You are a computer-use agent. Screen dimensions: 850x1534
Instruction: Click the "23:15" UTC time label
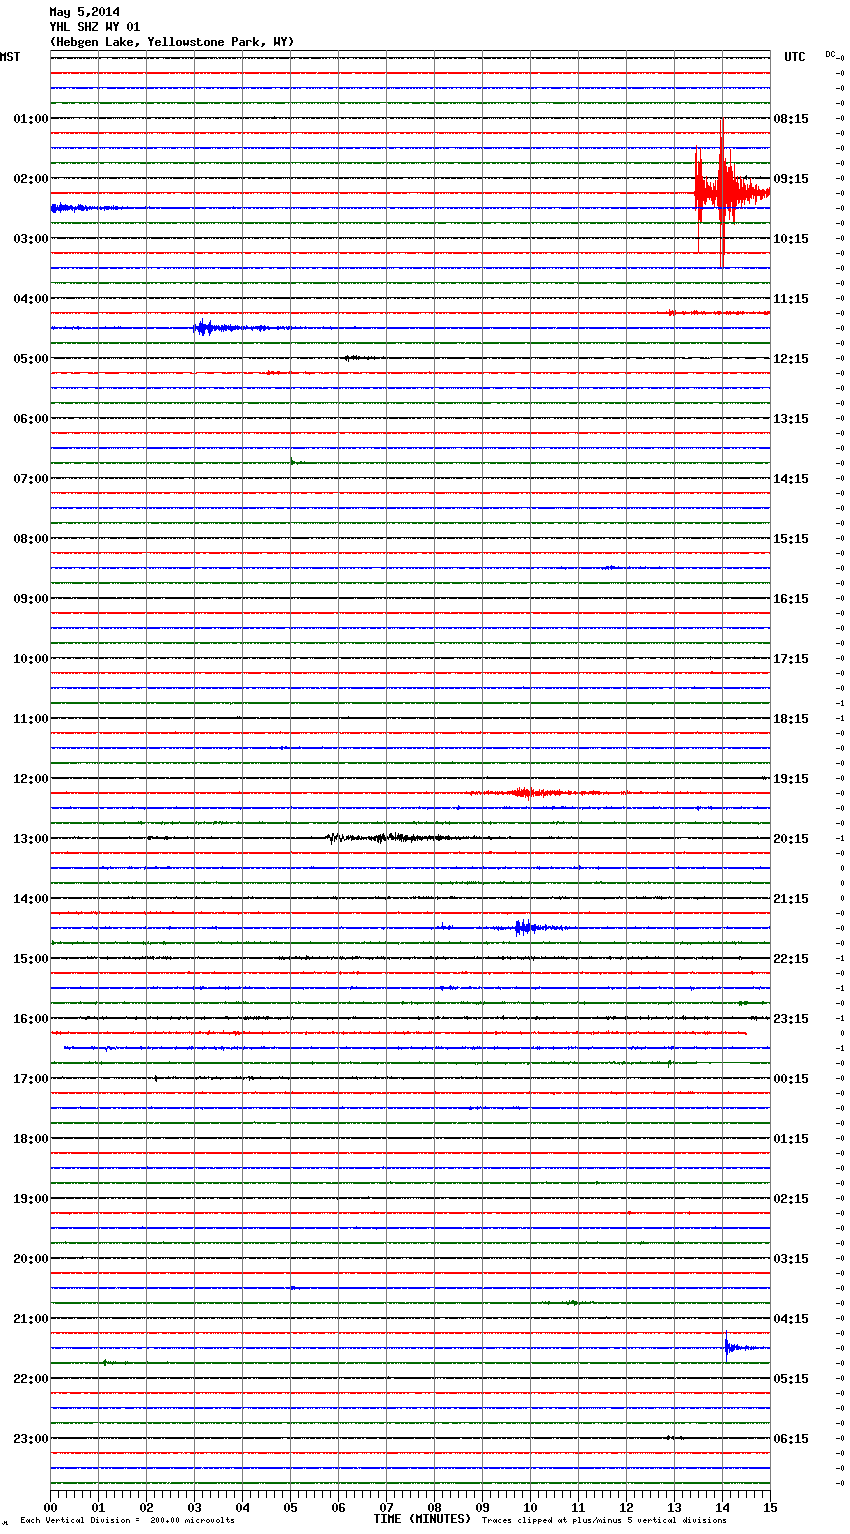791,1019
